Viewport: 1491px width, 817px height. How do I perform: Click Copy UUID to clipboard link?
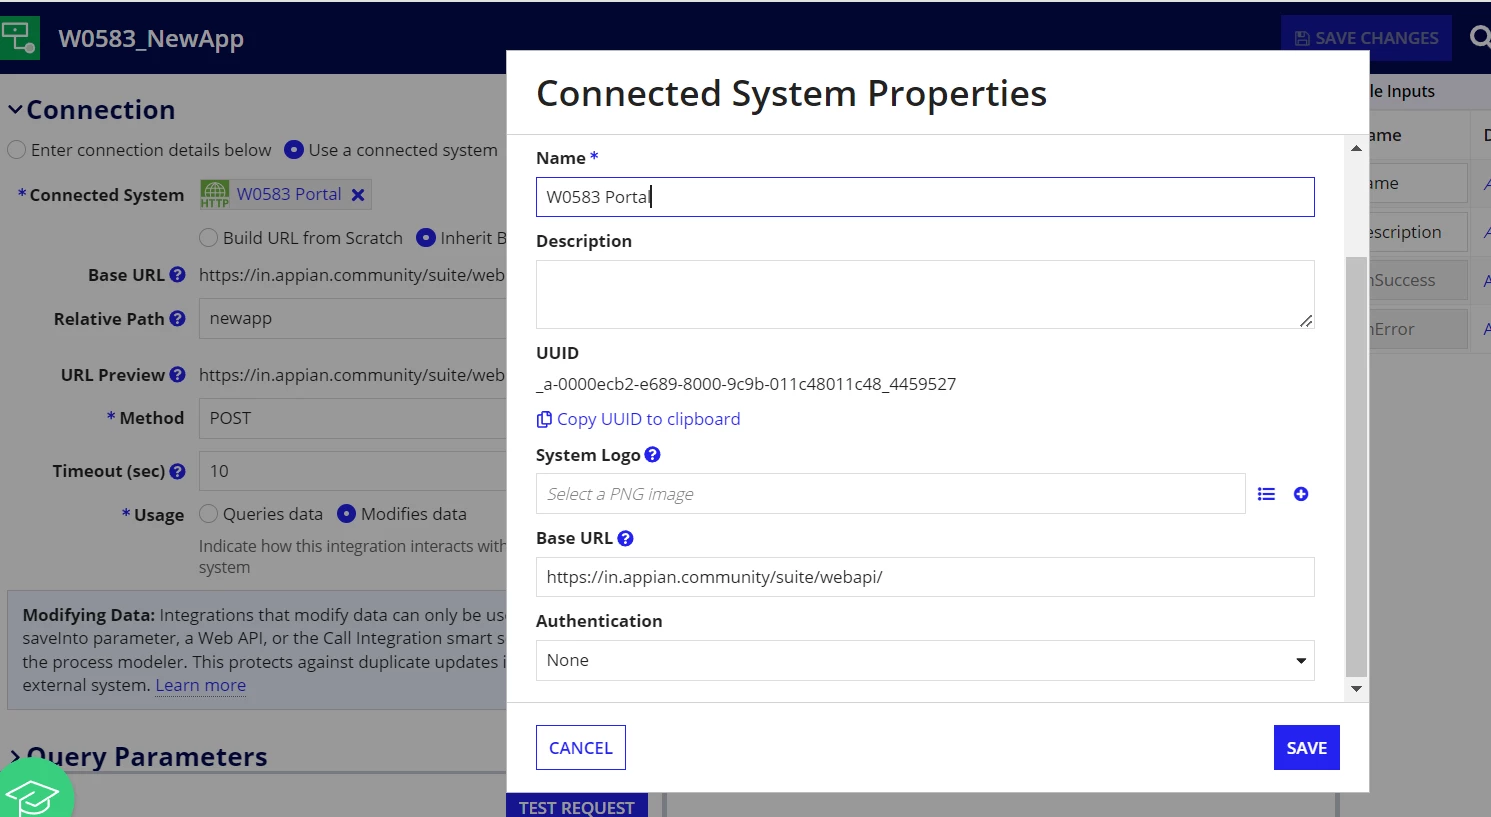(x=648, y=420)
